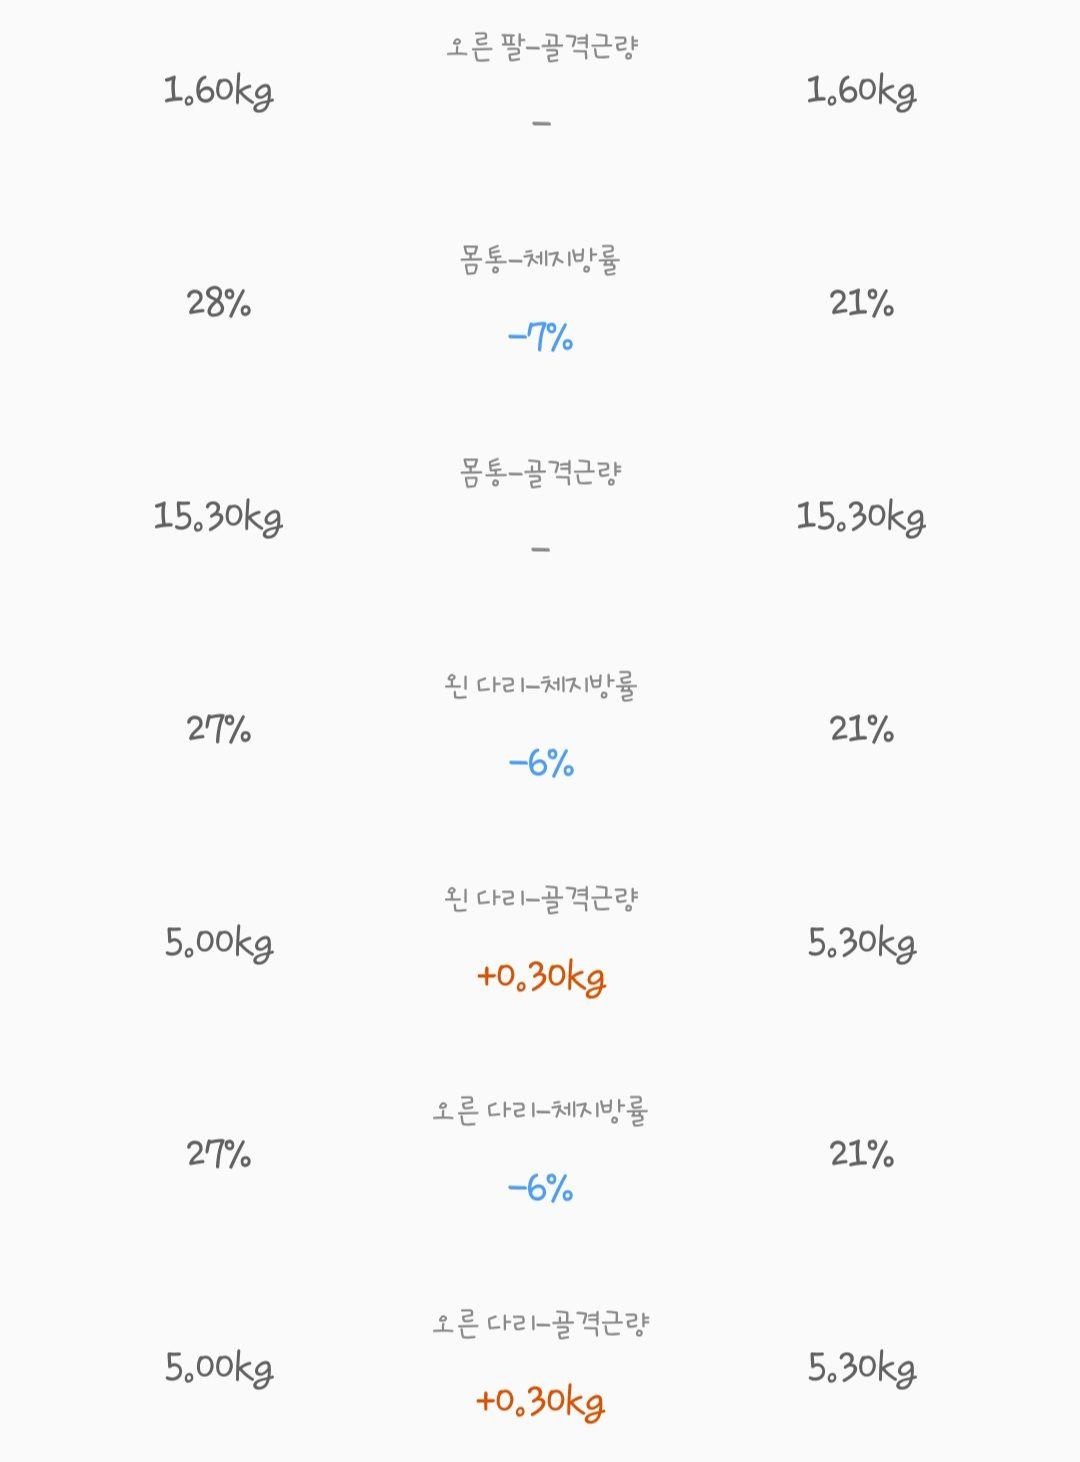Image resolution: width=1080 pixels, height=1462 pixels.
Task: Select the 오른 팔-골격근량 label
Action: click(x=541, y=47)
